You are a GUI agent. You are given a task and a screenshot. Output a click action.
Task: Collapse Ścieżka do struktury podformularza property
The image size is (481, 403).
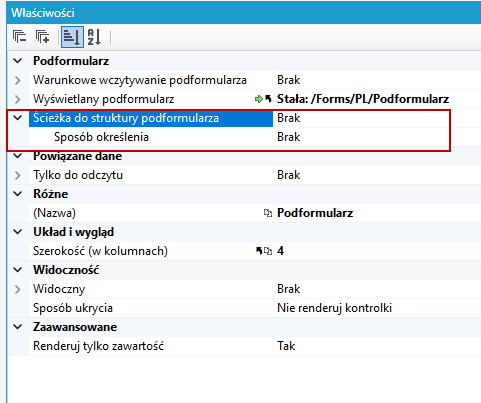coord(18,118)
